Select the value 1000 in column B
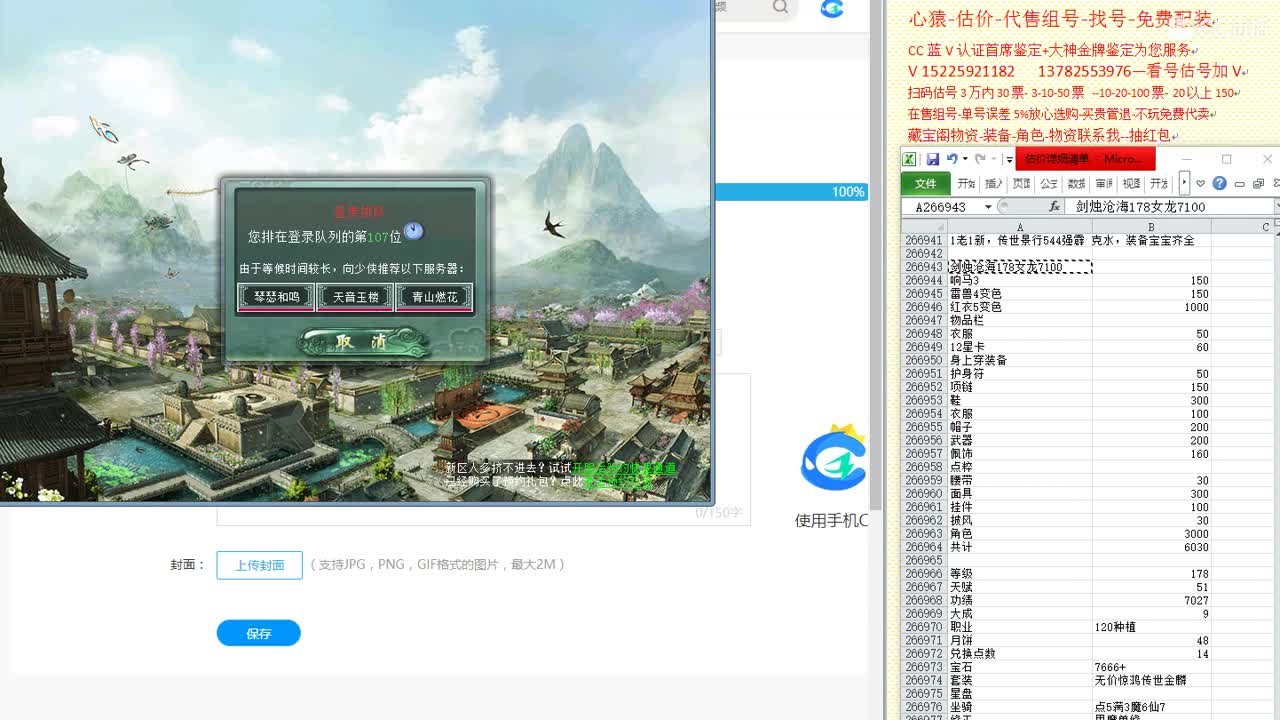Screen dimensions: 1280x720 (1152, 307)
